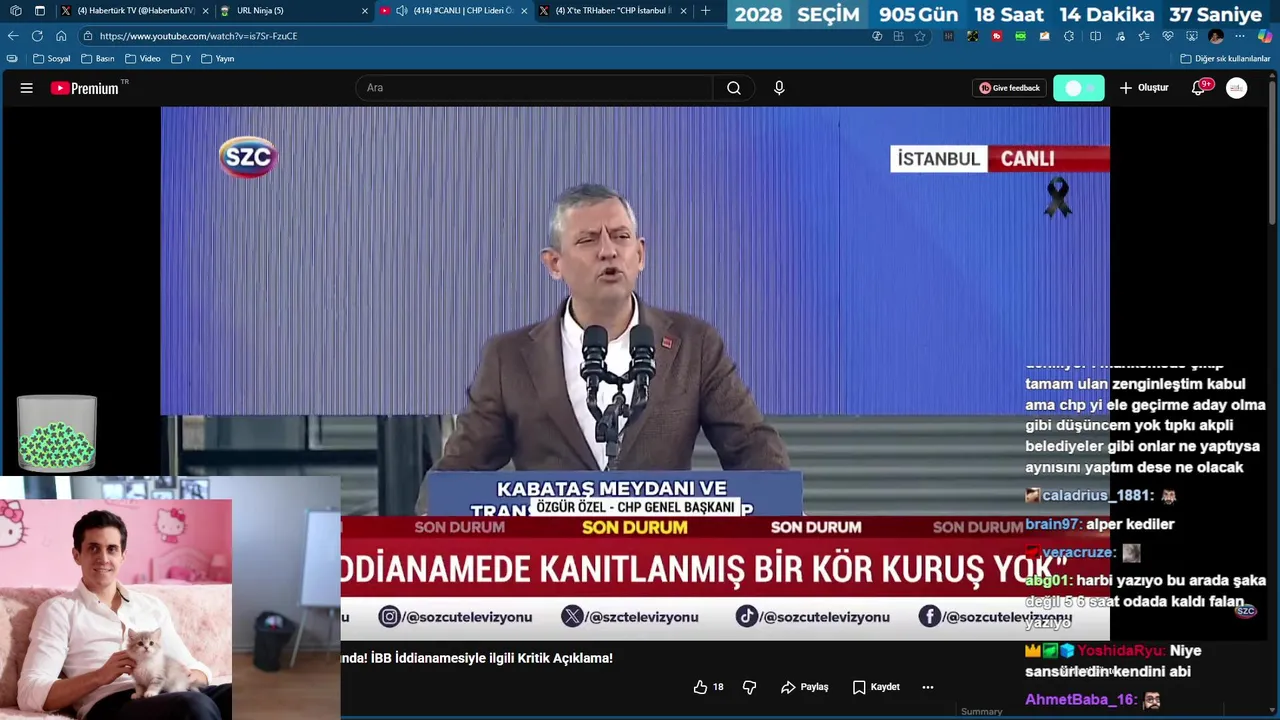The height and width of the screenshot is (720, 1280).
Task: Click the search magnifier button
Action: point(734,88)
